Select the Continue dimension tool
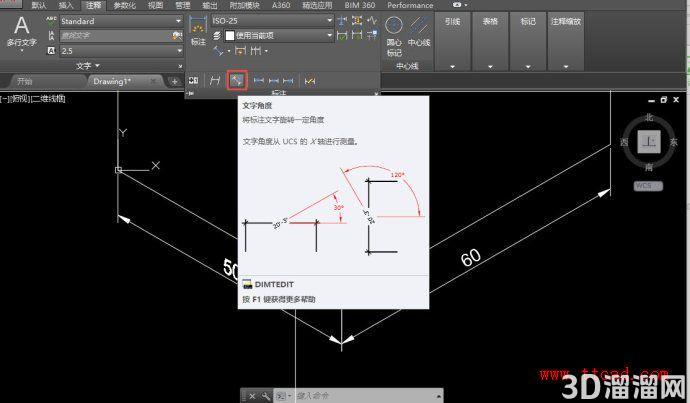Screen dimensions: 690x403 256,51
